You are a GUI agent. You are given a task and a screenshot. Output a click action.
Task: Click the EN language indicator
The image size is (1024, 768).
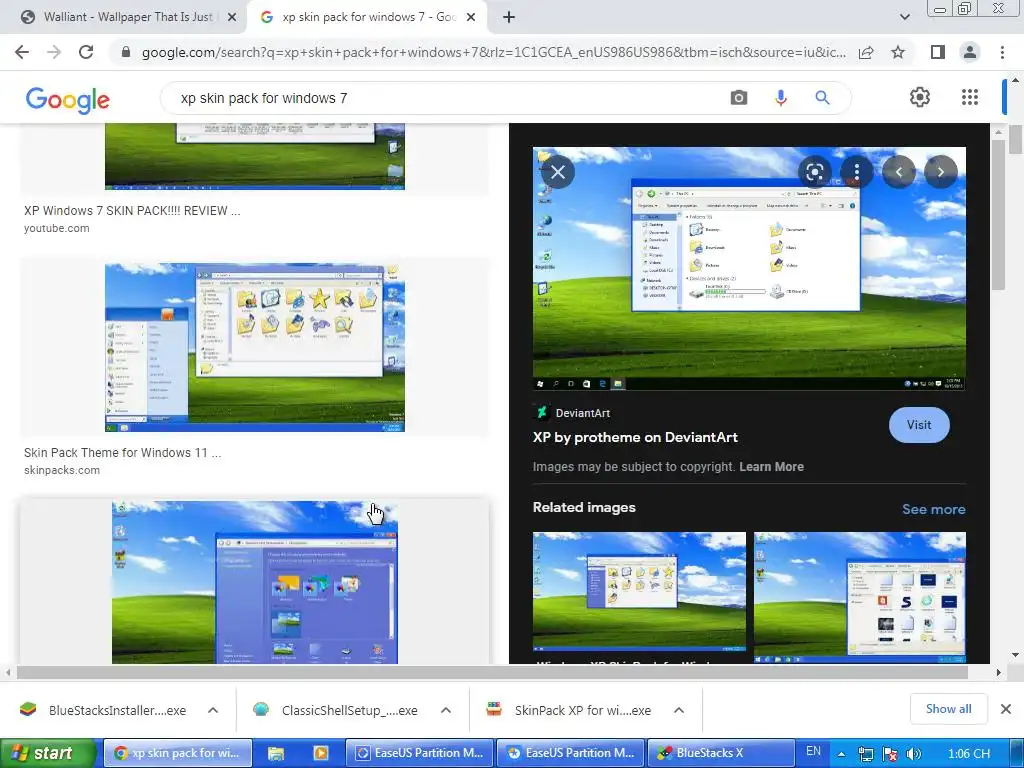pyautogui.click(x=813, y=751)
